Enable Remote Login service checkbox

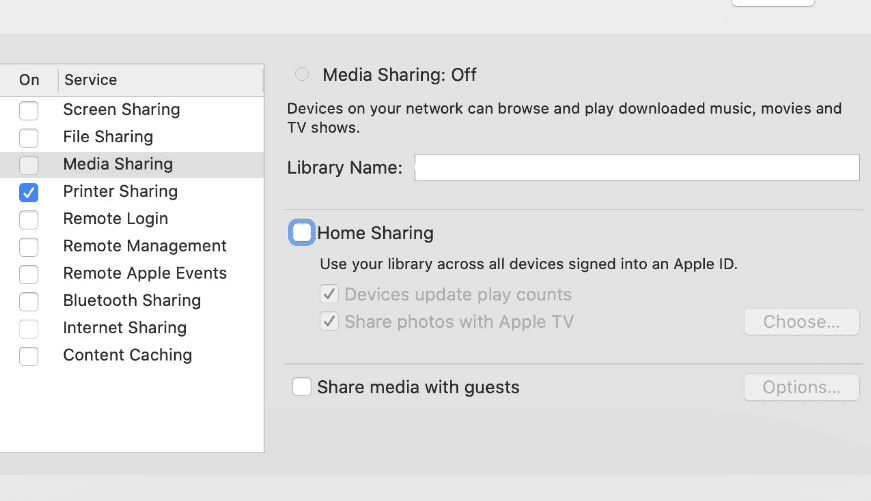pos(29,219)
